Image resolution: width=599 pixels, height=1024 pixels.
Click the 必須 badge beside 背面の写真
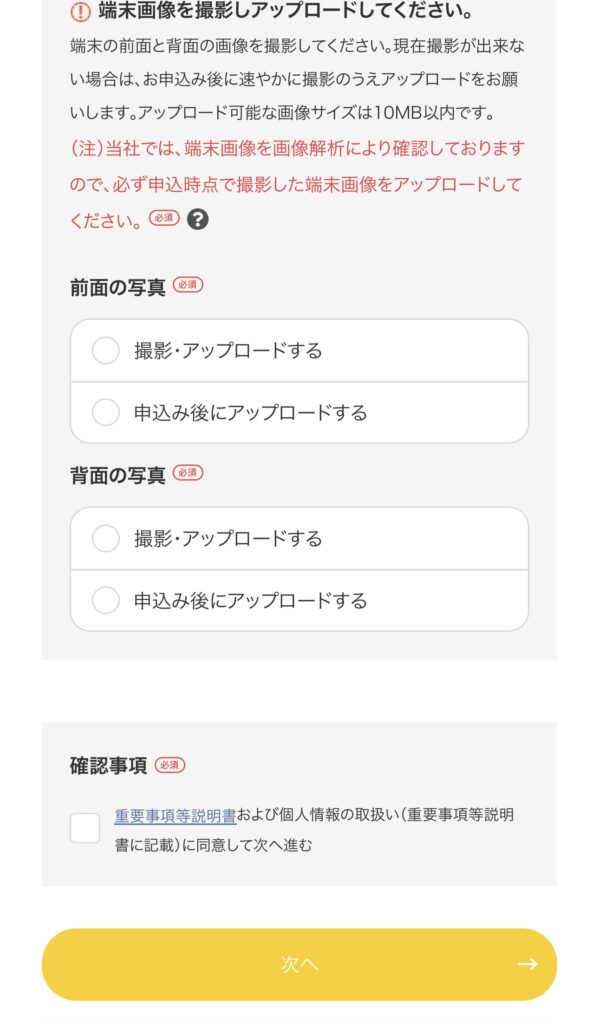(x=188, y=473)
